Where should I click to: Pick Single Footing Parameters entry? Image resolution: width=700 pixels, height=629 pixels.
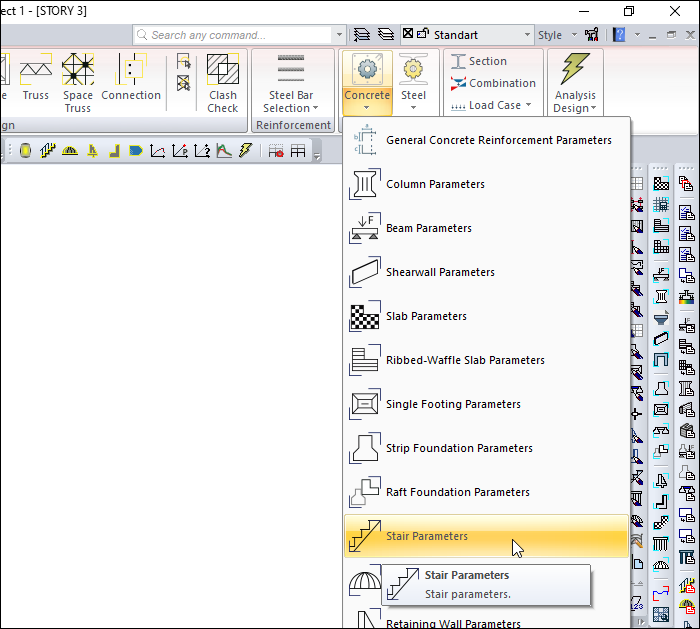(453, 404)
